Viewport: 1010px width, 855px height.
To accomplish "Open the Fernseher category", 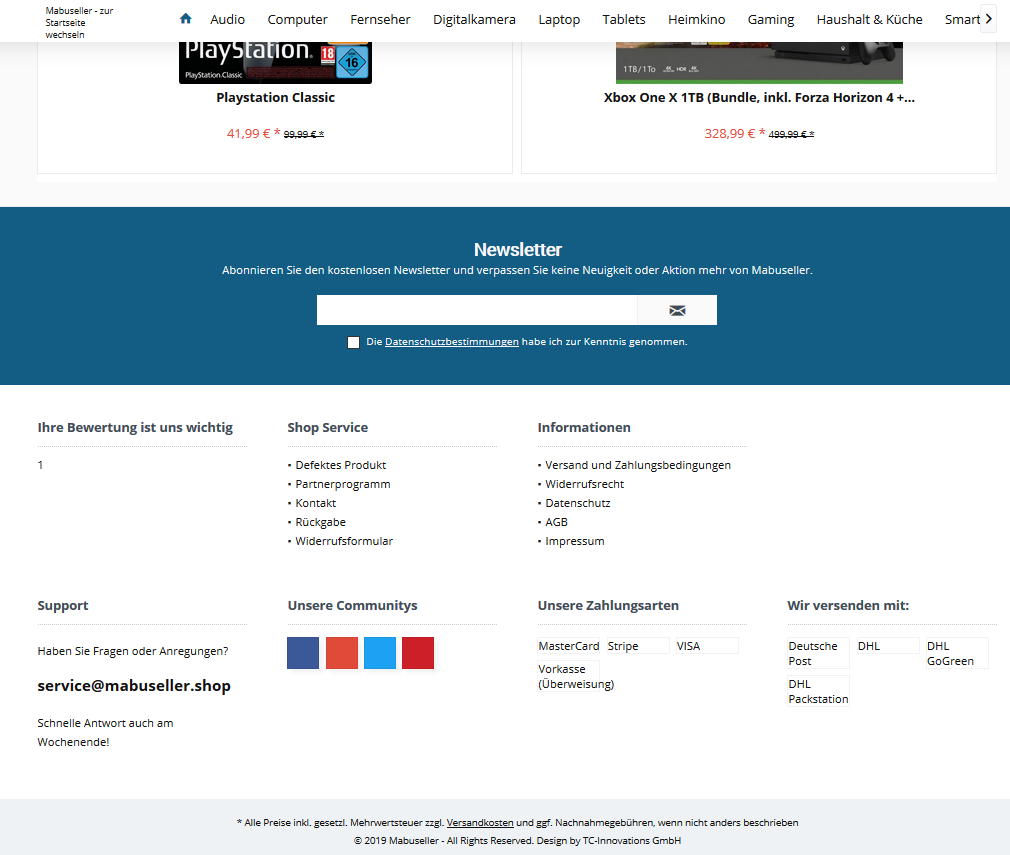I will [380, 19].
